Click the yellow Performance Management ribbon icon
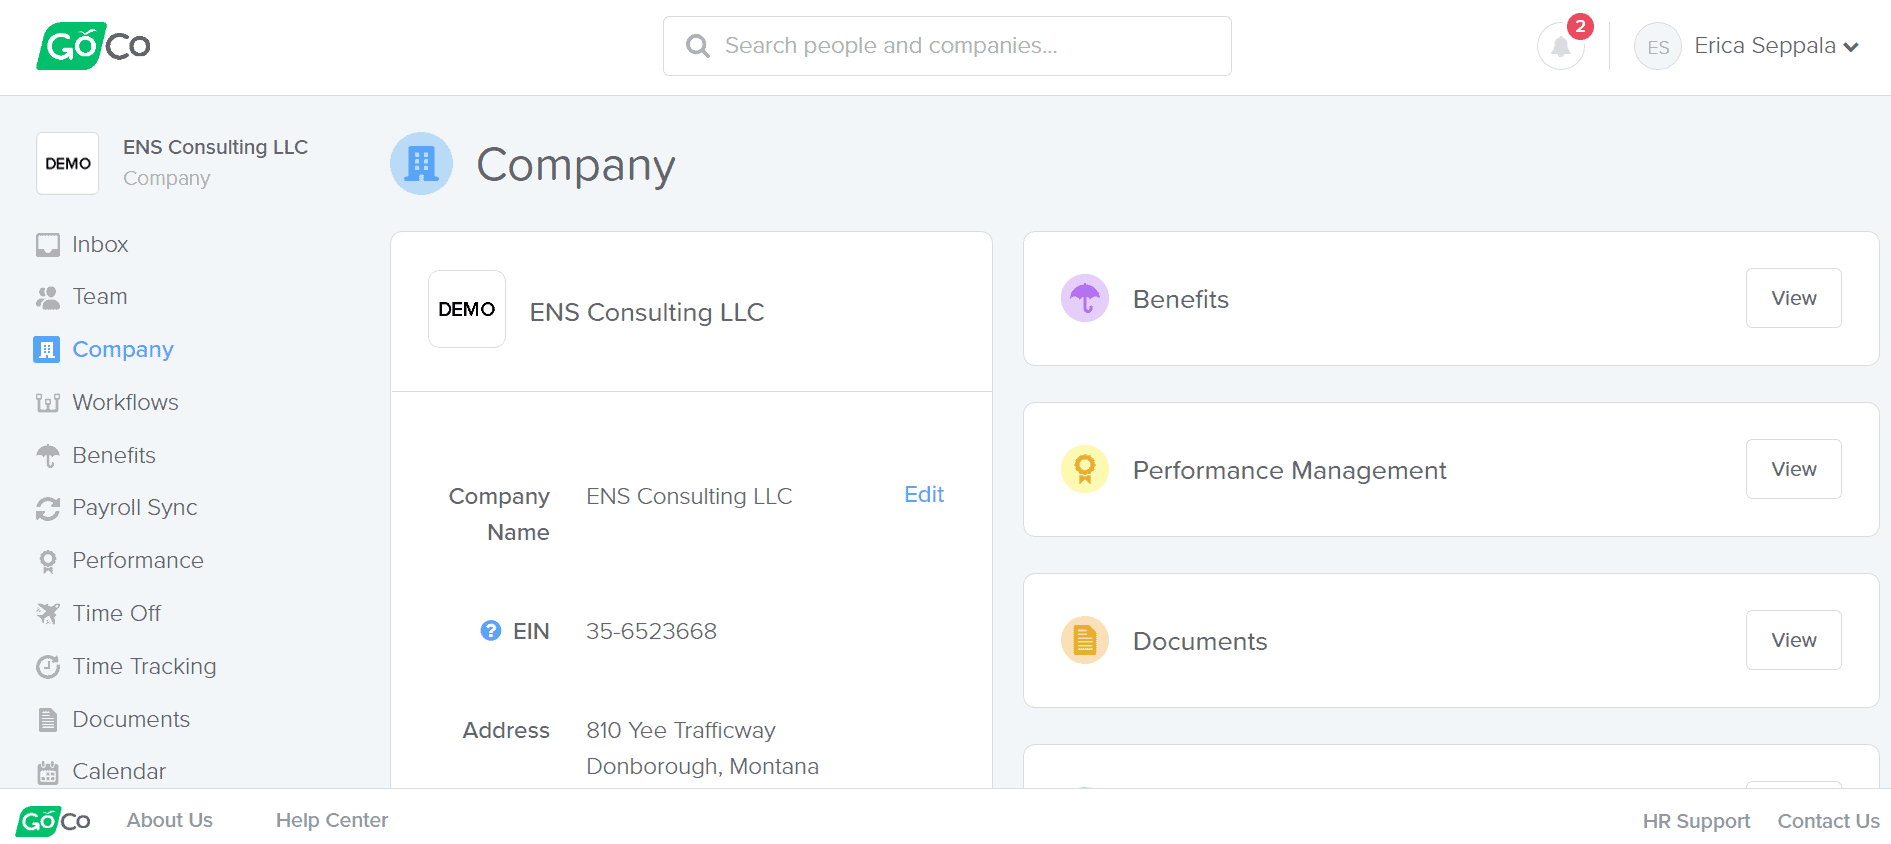Screen dimensions: 1891x844 point(1084,469)
